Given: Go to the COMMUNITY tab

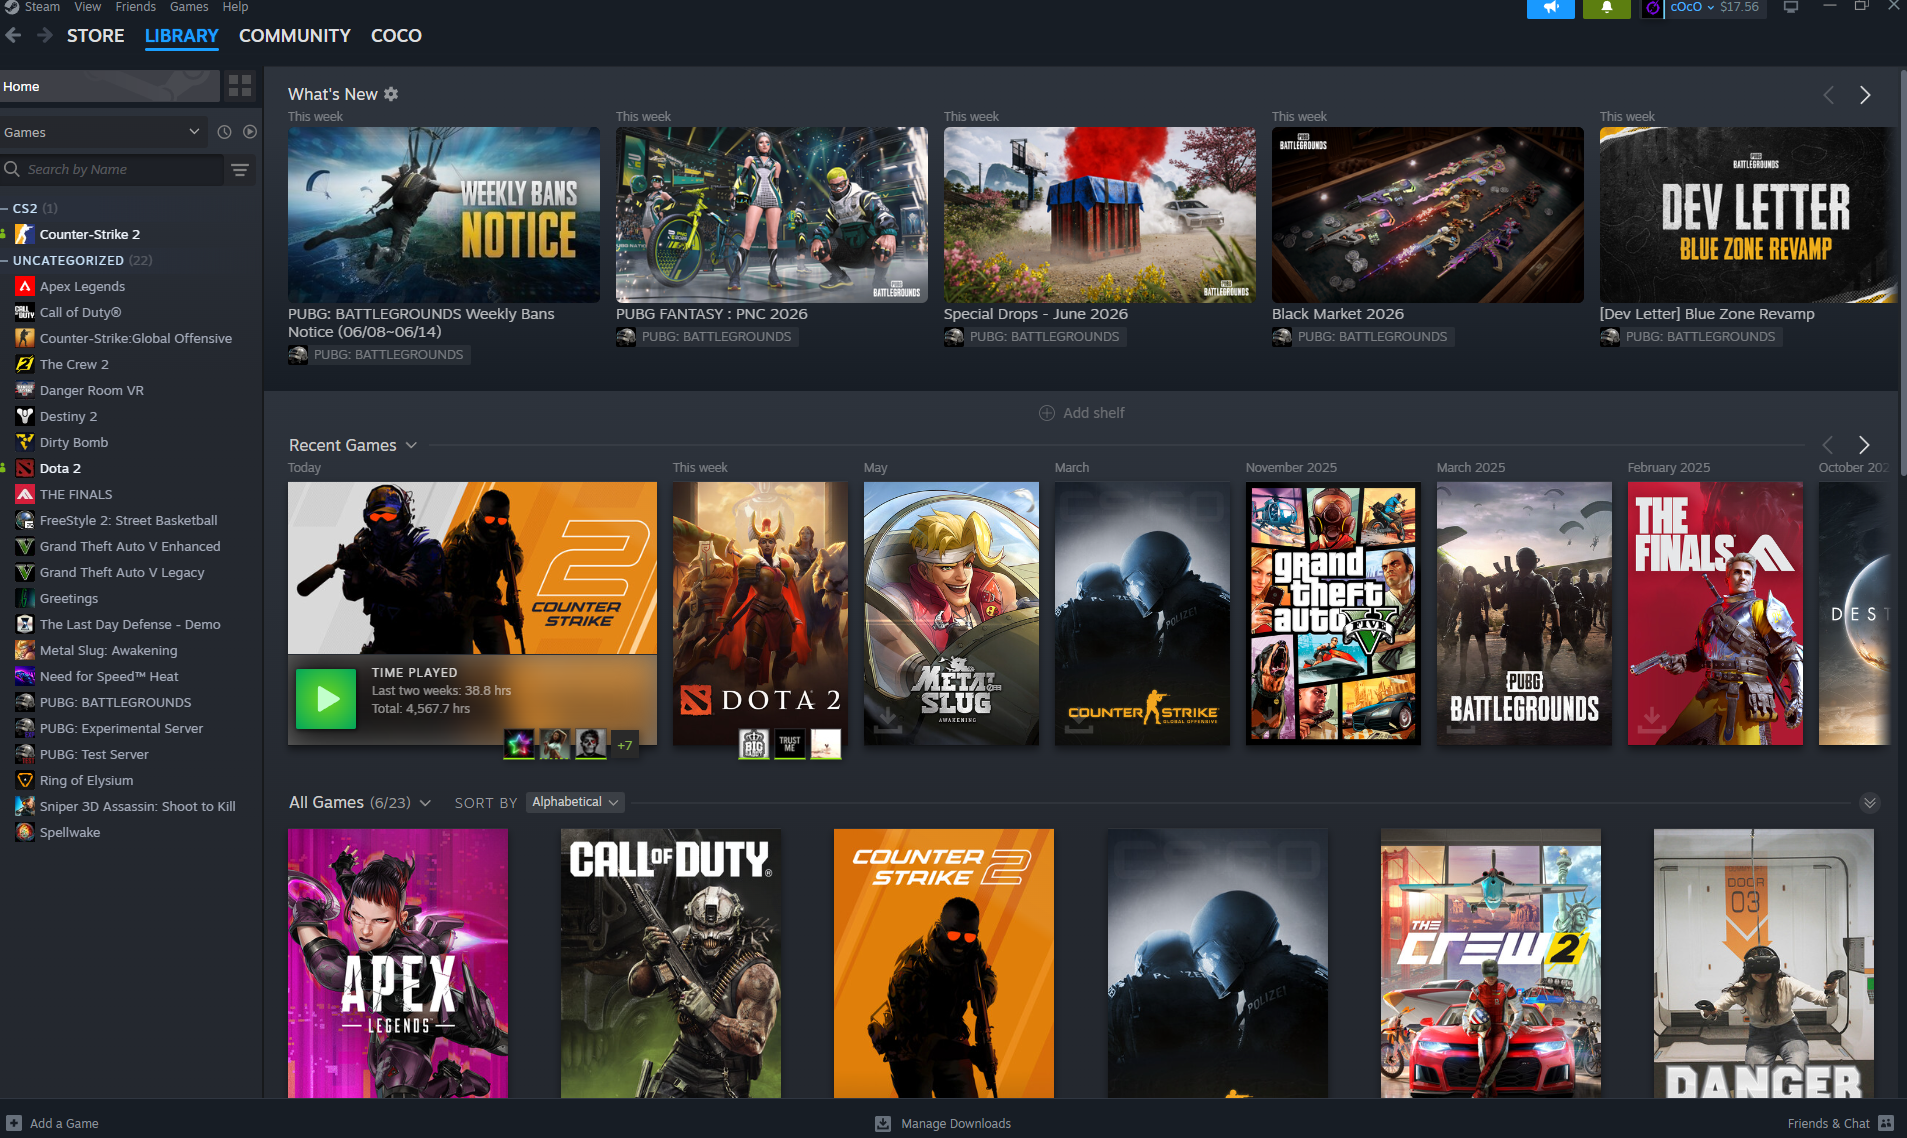Looking at the screenshot, I should point(295,36).
